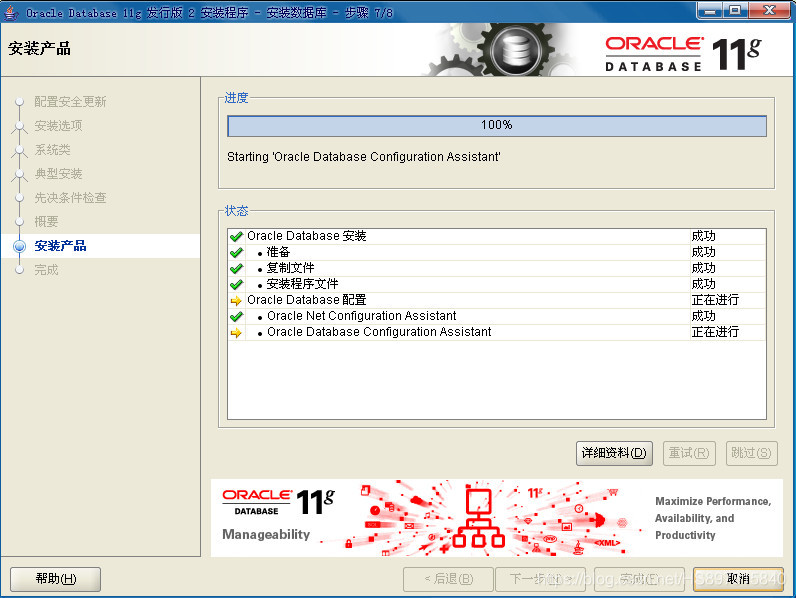Click the 后退(B) back button
Screen dimensions: 796x598
448,579
